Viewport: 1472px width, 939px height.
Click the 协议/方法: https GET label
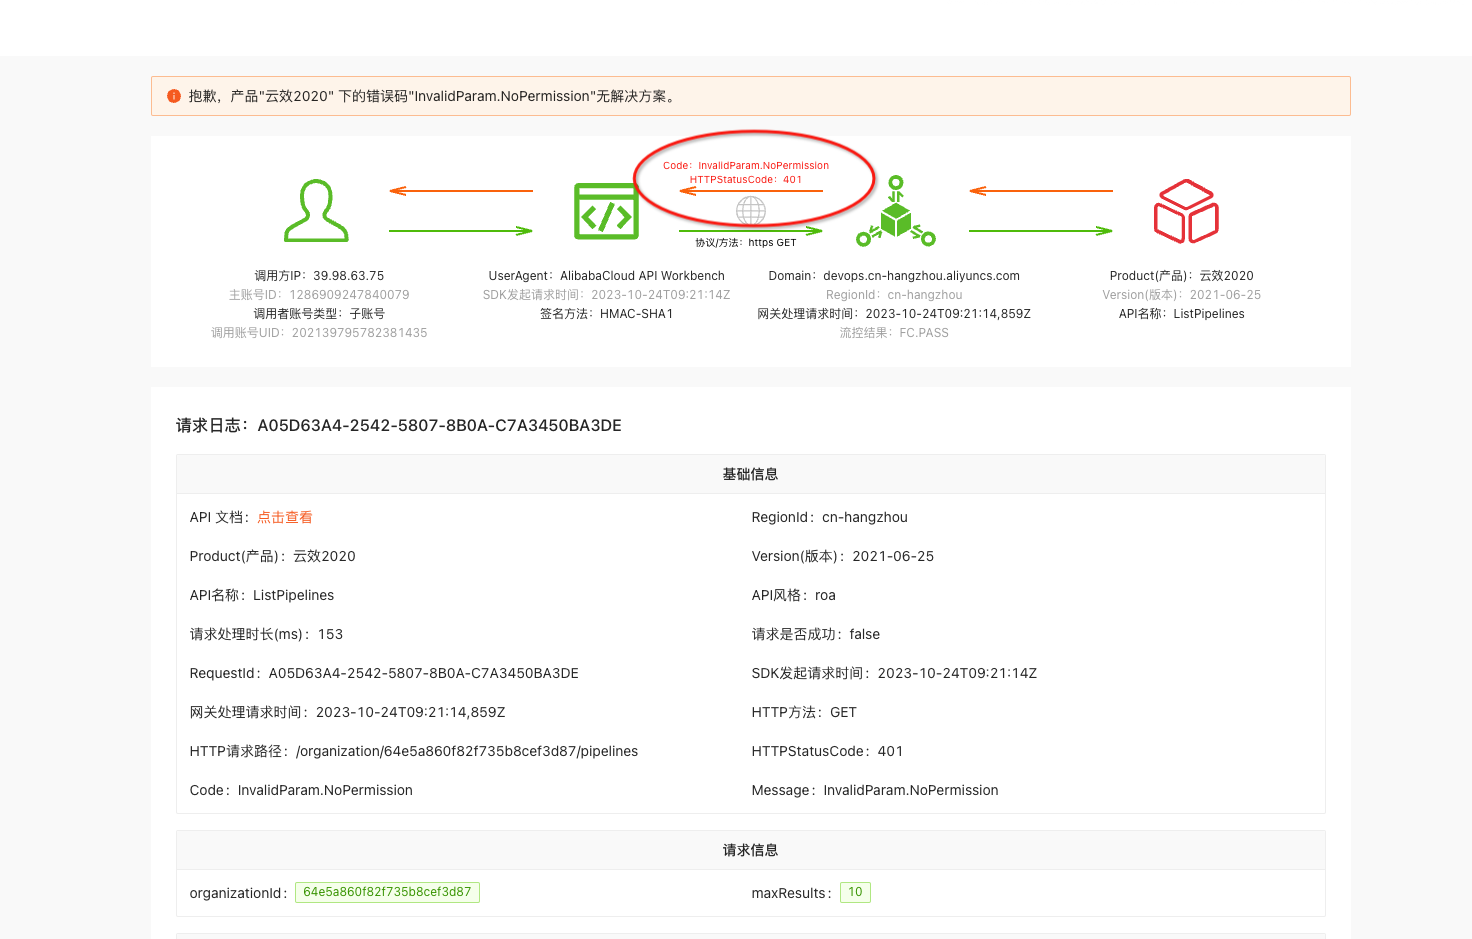[746, 242]
